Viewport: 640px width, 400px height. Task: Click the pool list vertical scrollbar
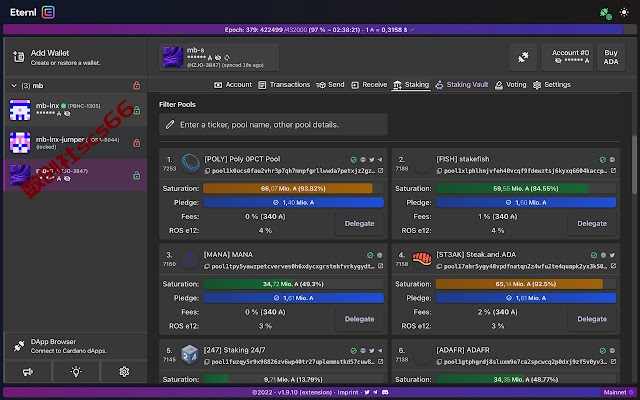point(634,165)
